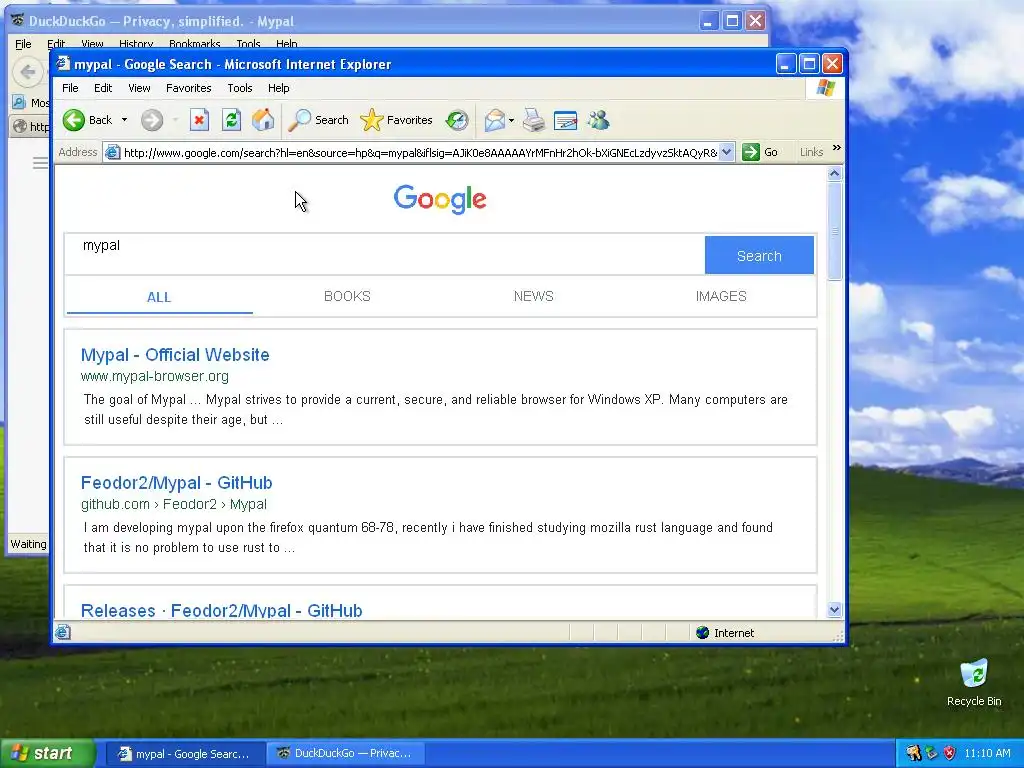Expand the Back button history dropdown arrow

124,120
